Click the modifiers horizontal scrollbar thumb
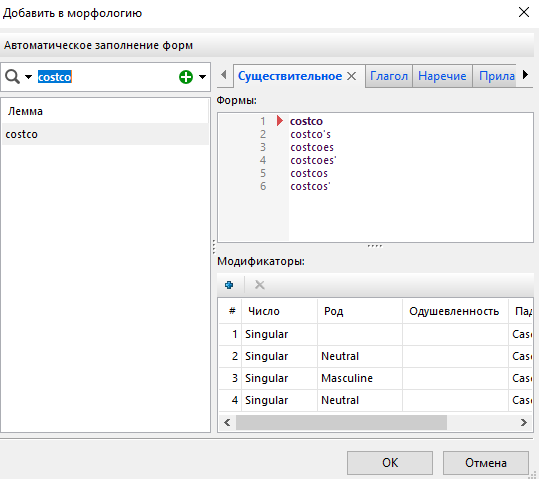This screenshot has width=539, height=479. [x=341, y=422]
